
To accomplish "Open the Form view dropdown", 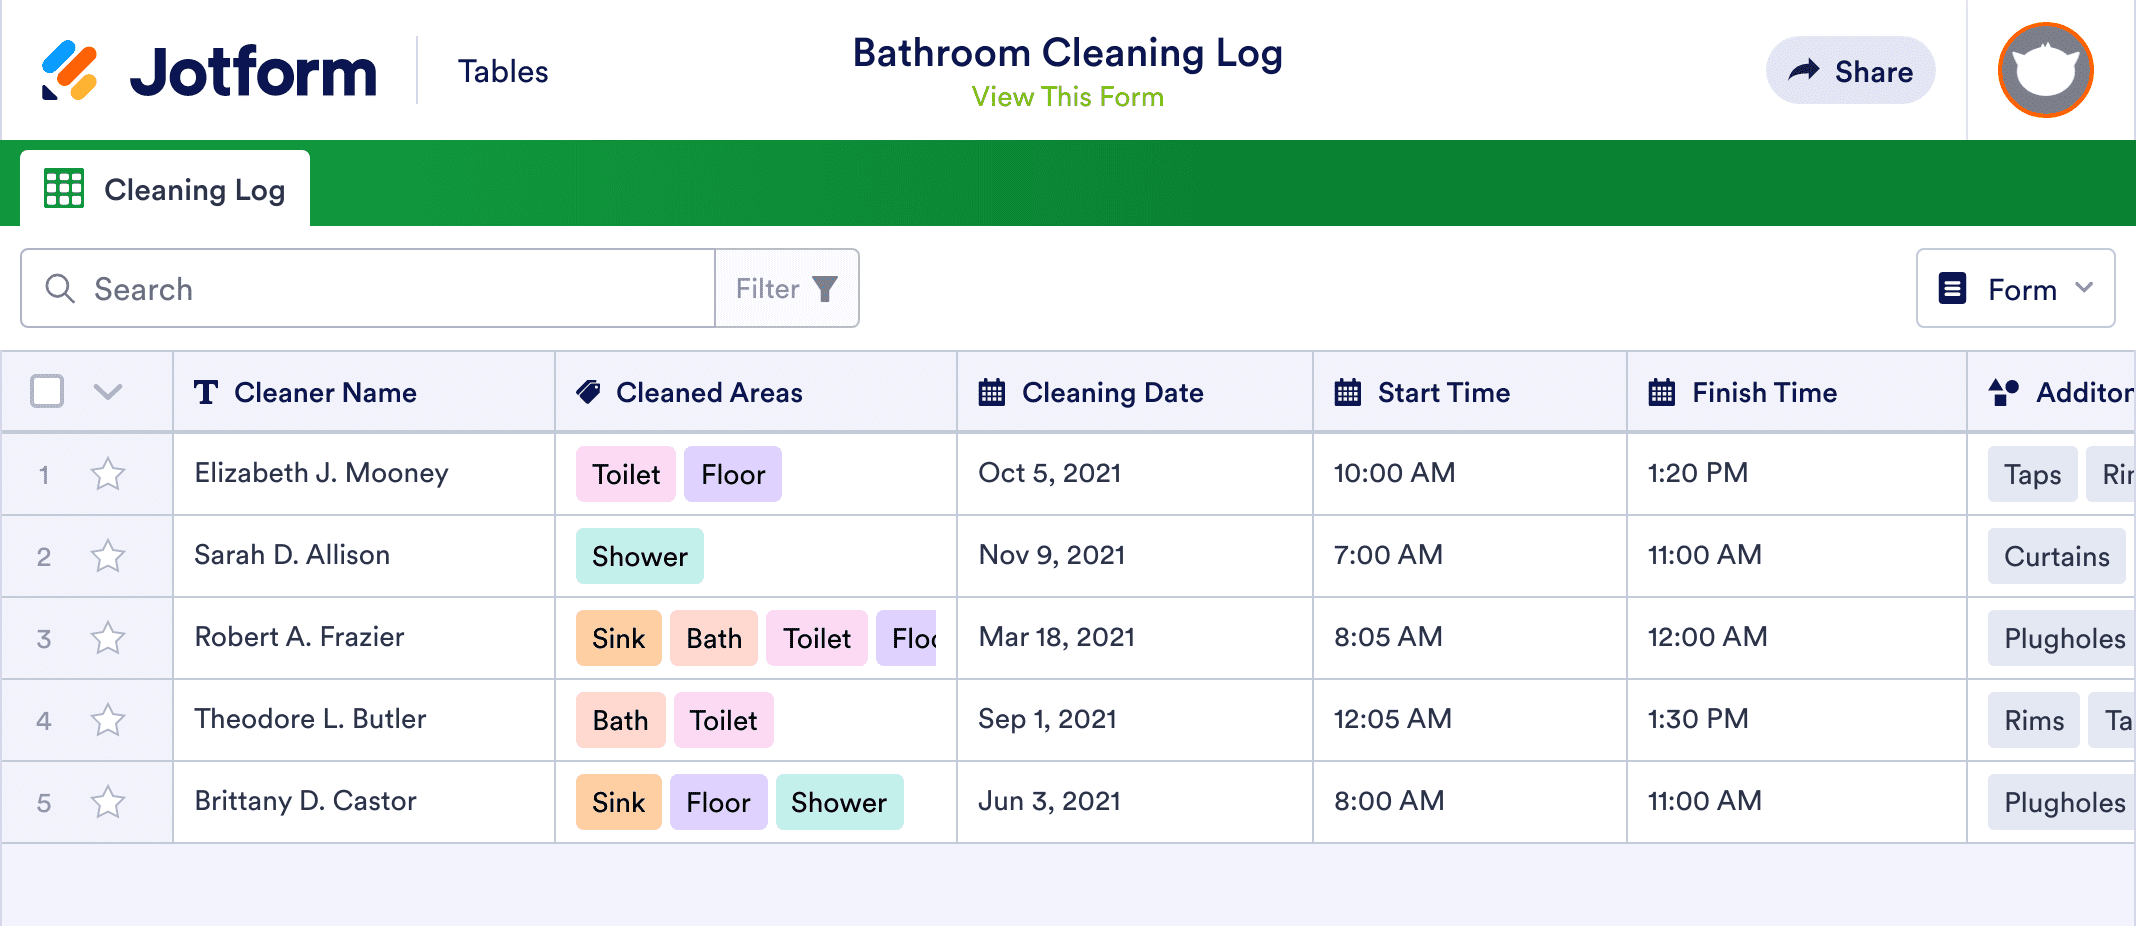I will coord(2014,288).
